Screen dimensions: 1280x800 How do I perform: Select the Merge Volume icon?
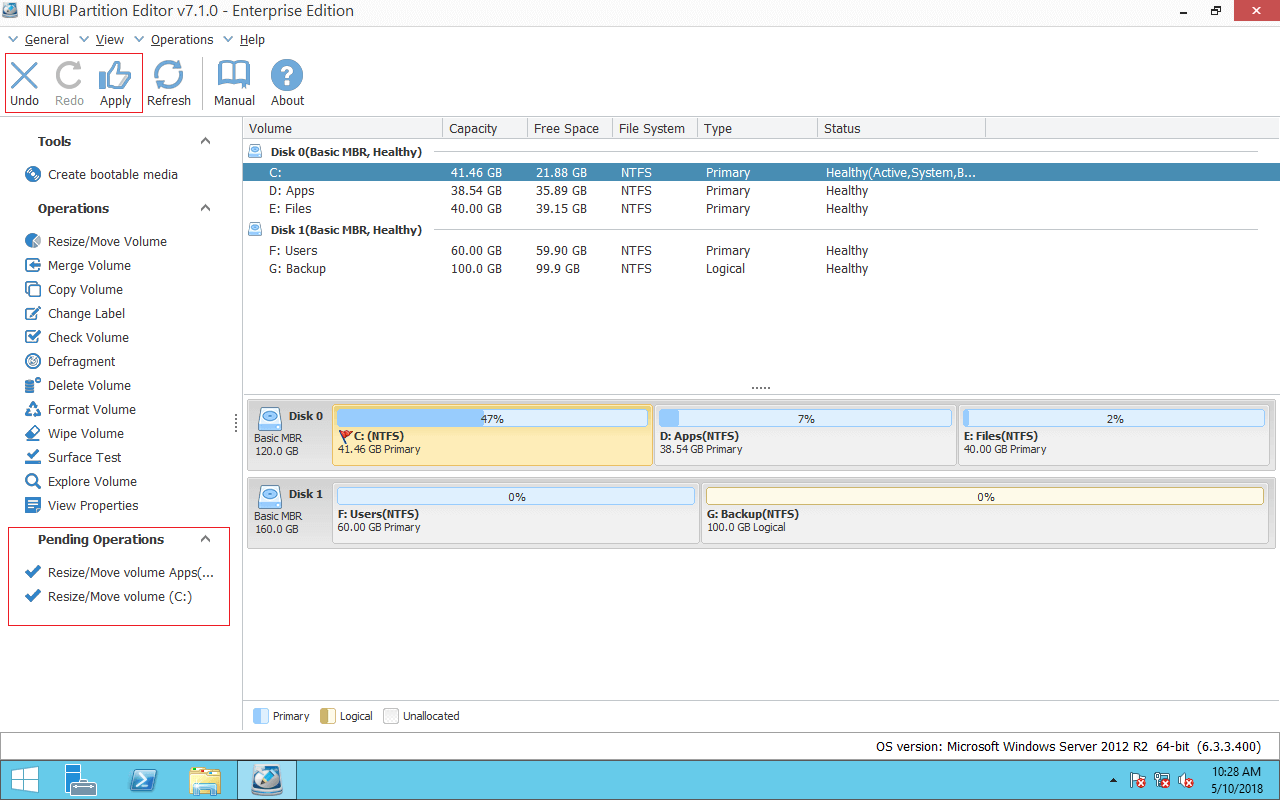click(x=32, y=265)
